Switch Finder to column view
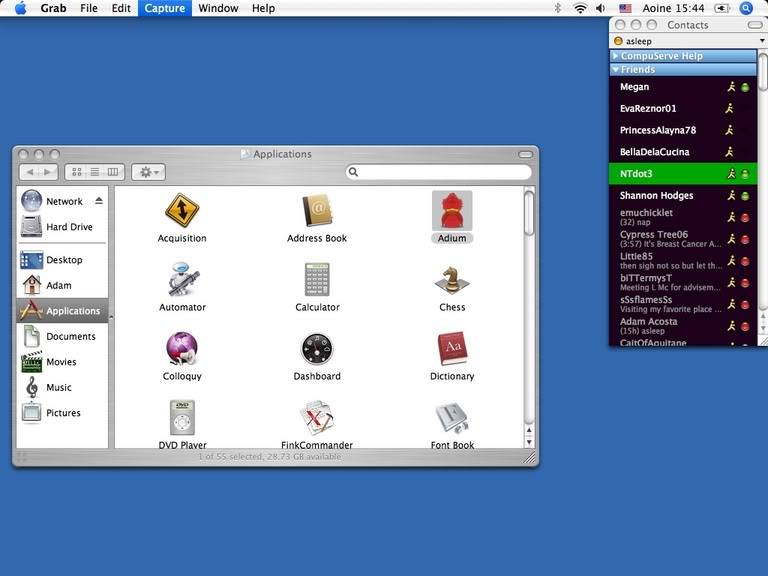Viewport: 768px width, 576px height. coord(113,172)
